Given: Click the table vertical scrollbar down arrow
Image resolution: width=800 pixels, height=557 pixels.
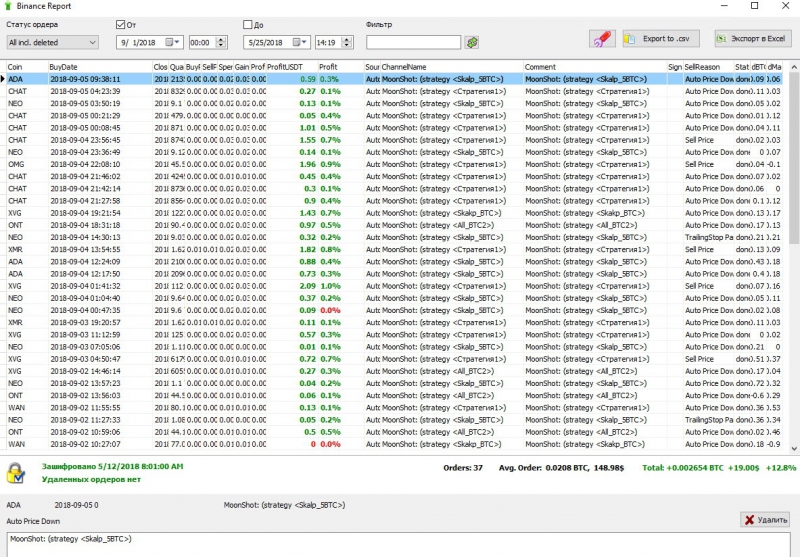Looking at the screenshot, I should point(794,449).
